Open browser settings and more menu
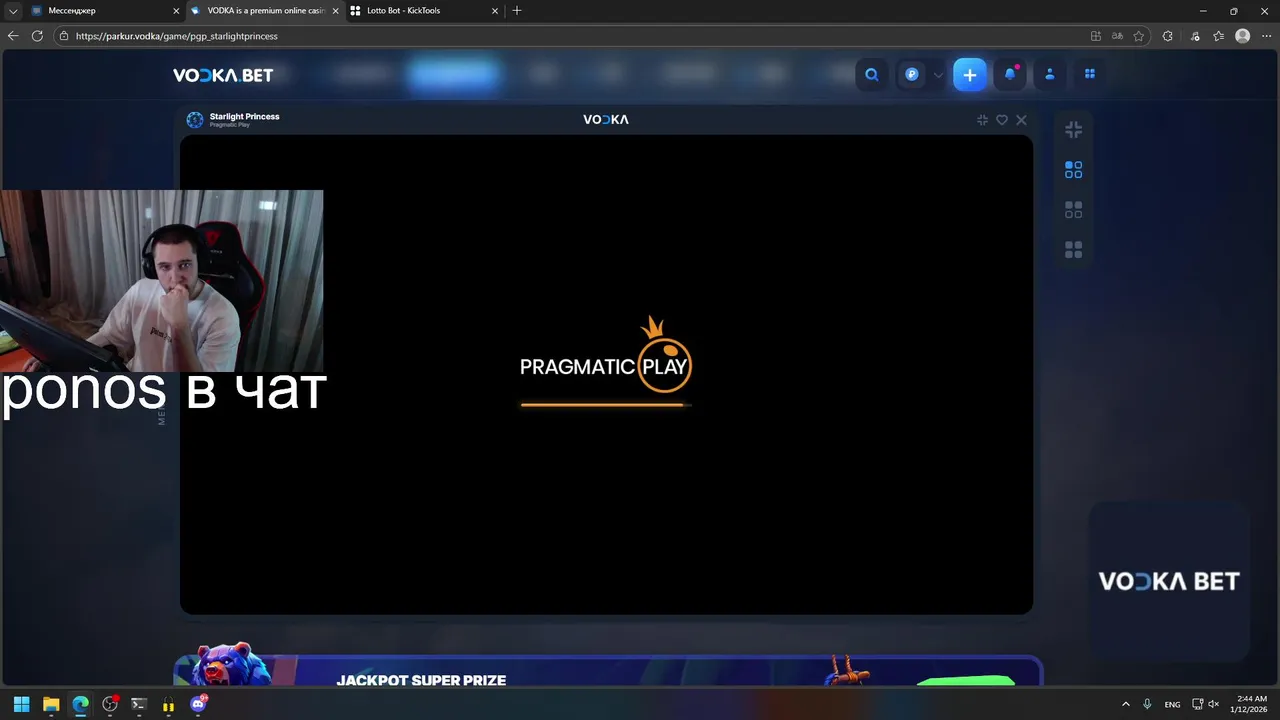The height and width of the screenshot is (720, 1280). pos(1267,36)
